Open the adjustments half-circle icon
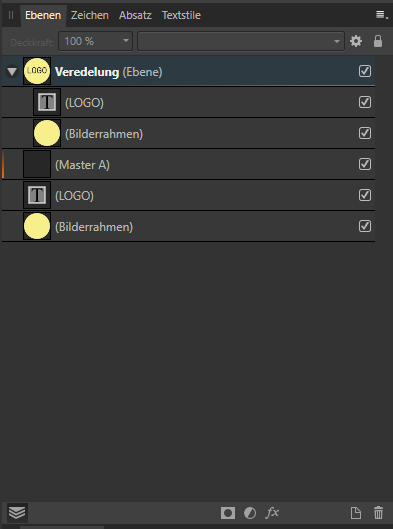Screen dimensions: 393x529 (250, 513)
